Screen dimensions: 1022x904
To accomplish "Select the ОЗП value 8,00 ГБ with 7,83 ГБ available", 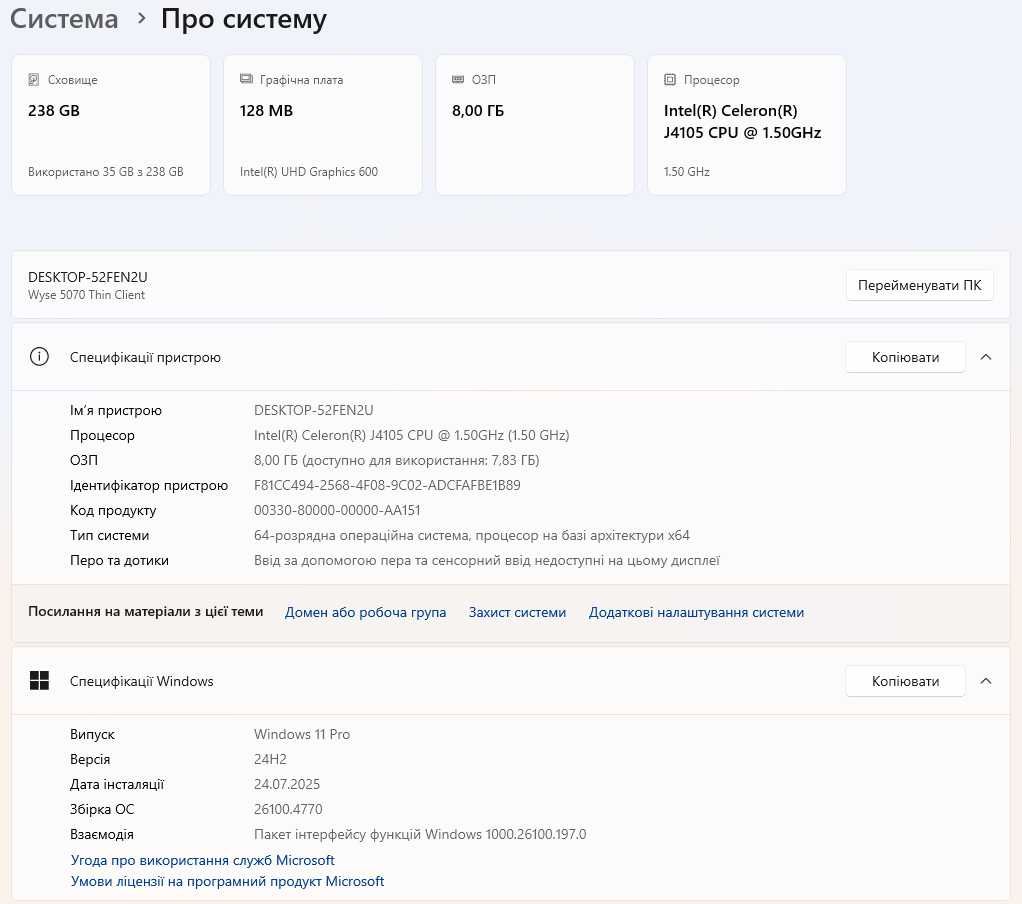I will [x=396, y=460].
